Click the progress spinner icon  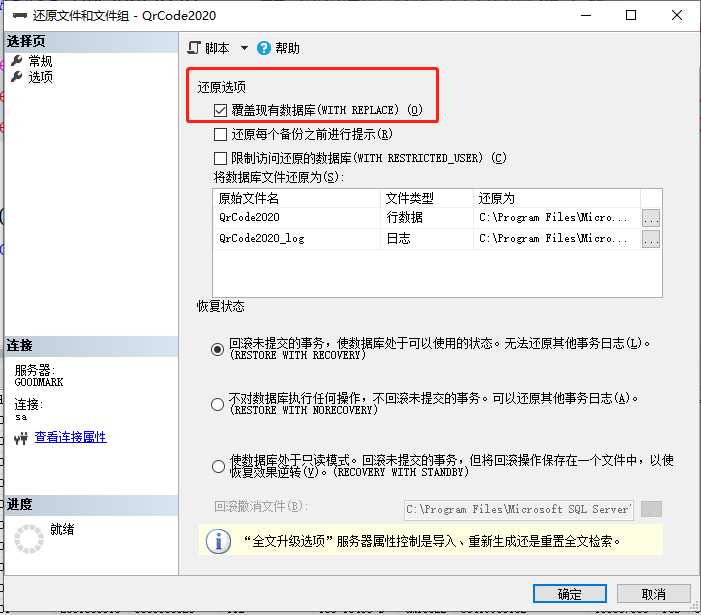pos(29,539)
